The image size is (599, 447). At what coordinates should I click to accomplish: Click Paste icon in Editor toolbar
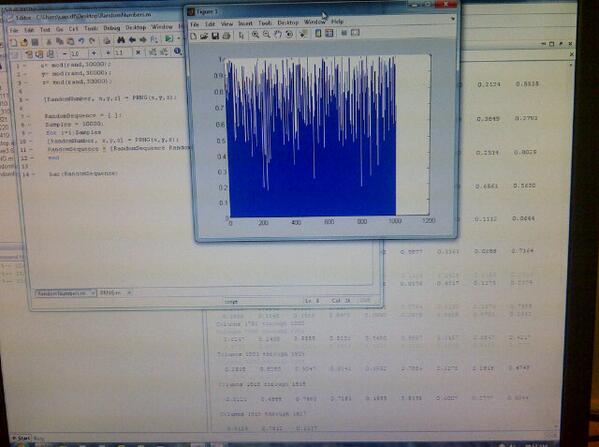click(x=70, y=41)
